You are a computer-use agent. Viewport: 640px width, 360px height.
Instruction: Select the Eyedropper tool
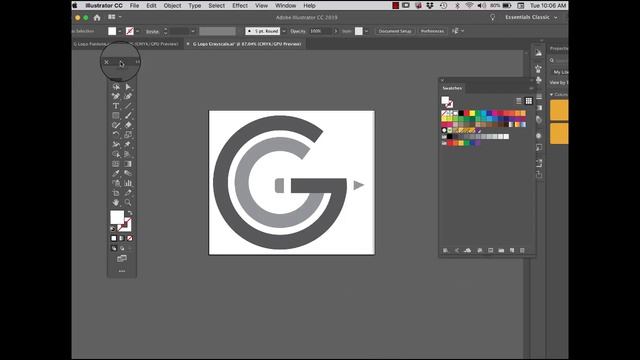click(116, 173)
